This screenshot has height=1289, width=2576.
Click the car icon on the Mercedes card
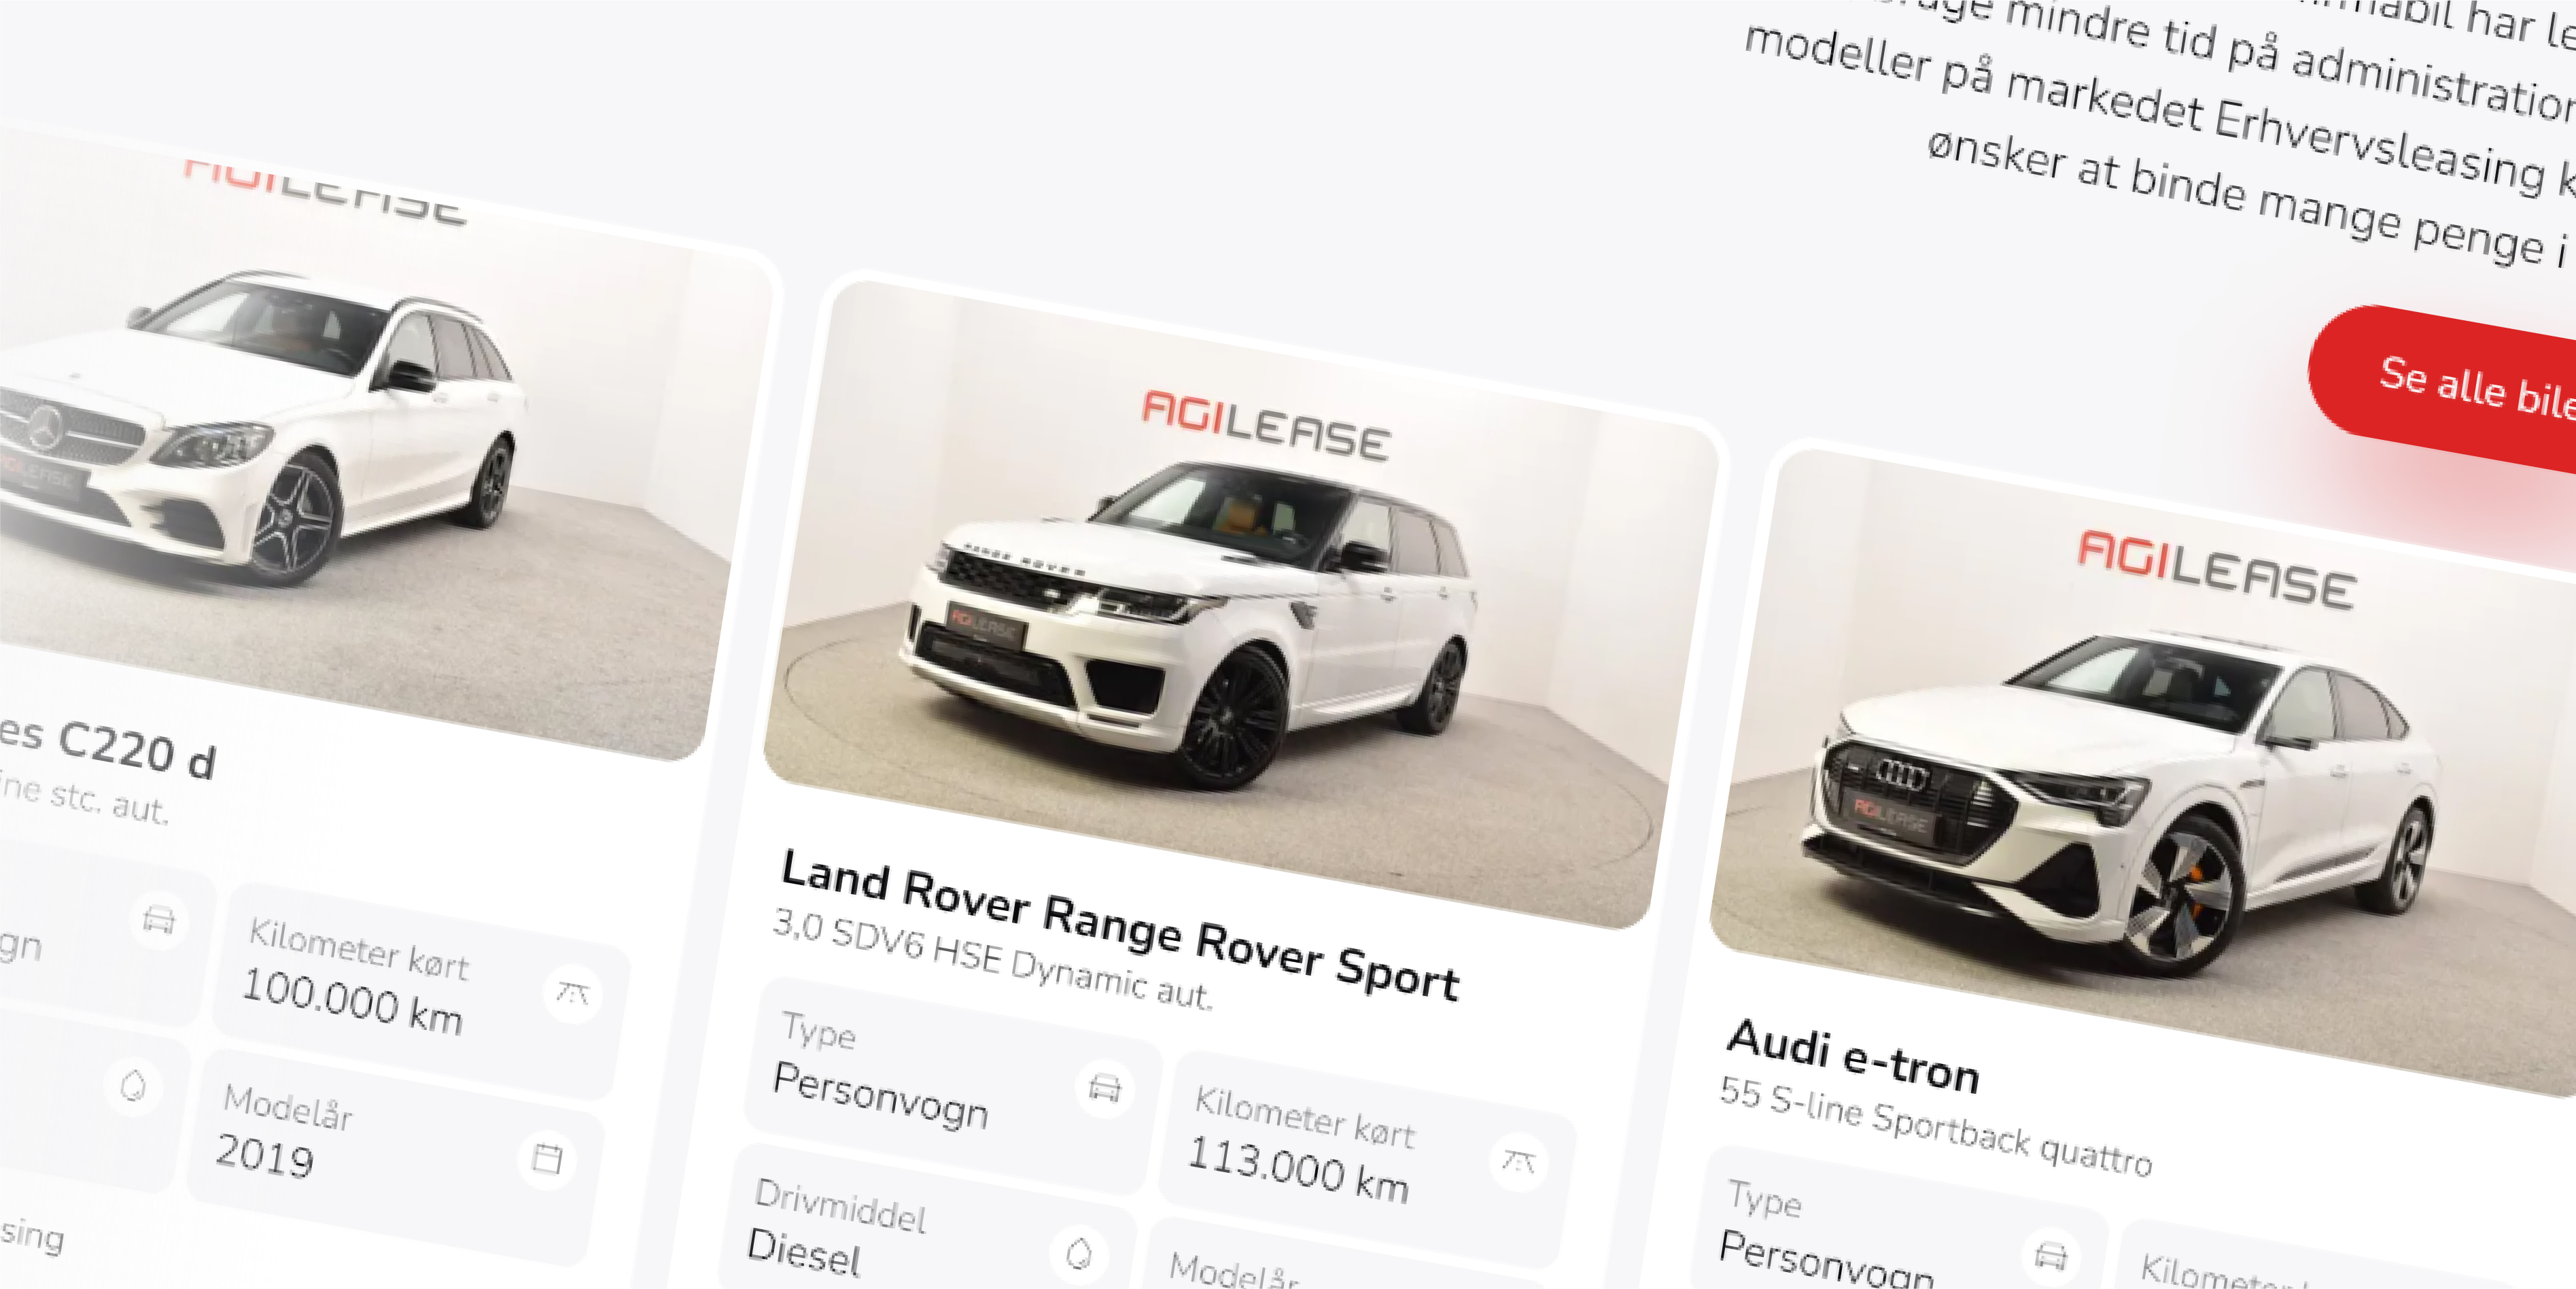[x=159, y=918]
